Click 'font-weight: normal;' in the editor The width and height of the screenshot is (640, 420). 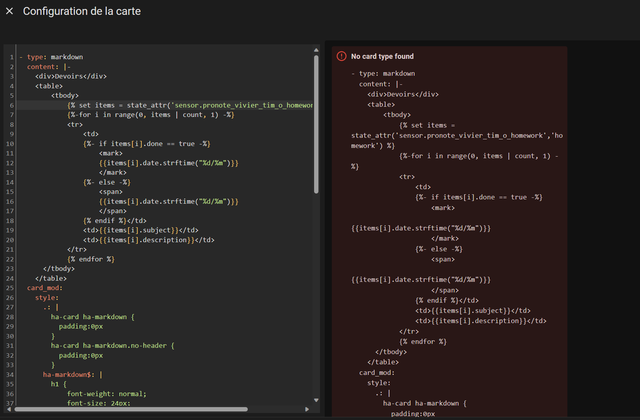[x=107, y=394]
